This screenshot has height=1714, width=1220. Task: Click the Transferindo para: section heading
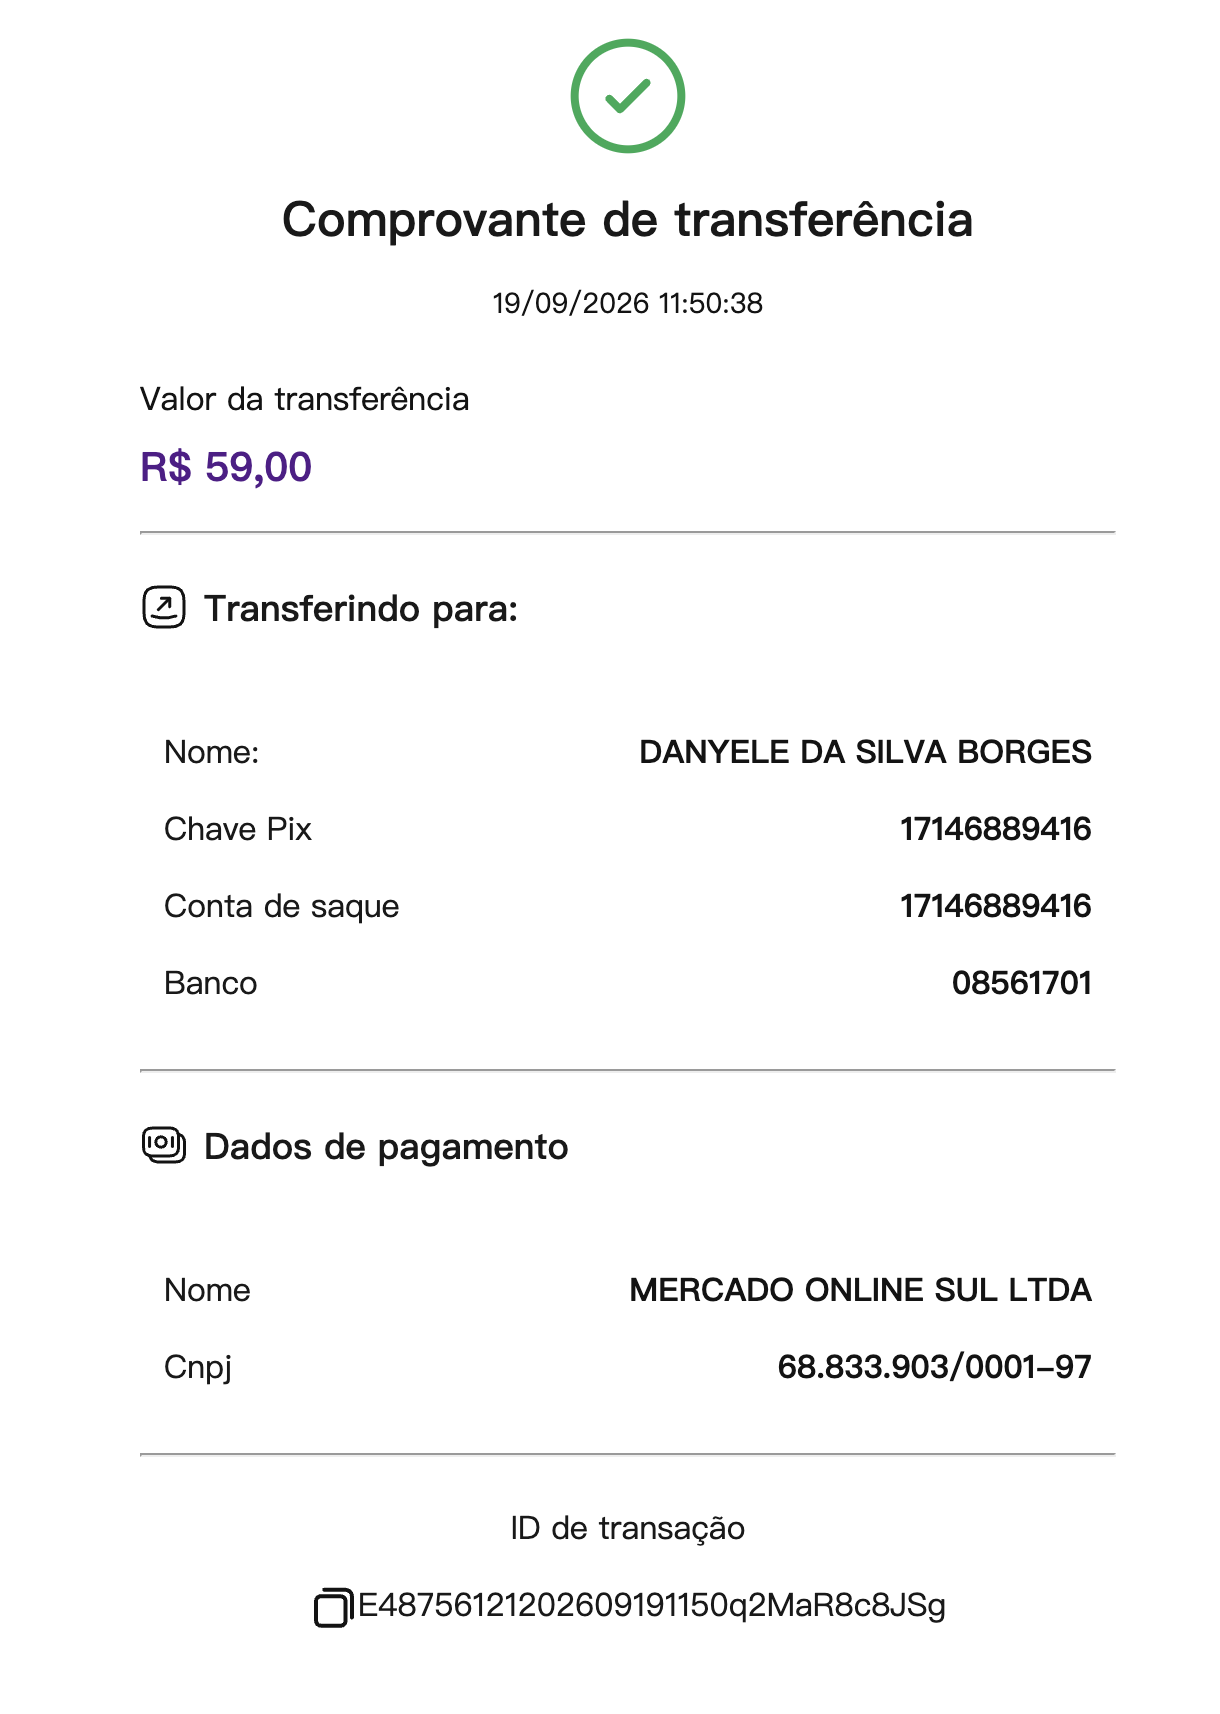point(361,608)
